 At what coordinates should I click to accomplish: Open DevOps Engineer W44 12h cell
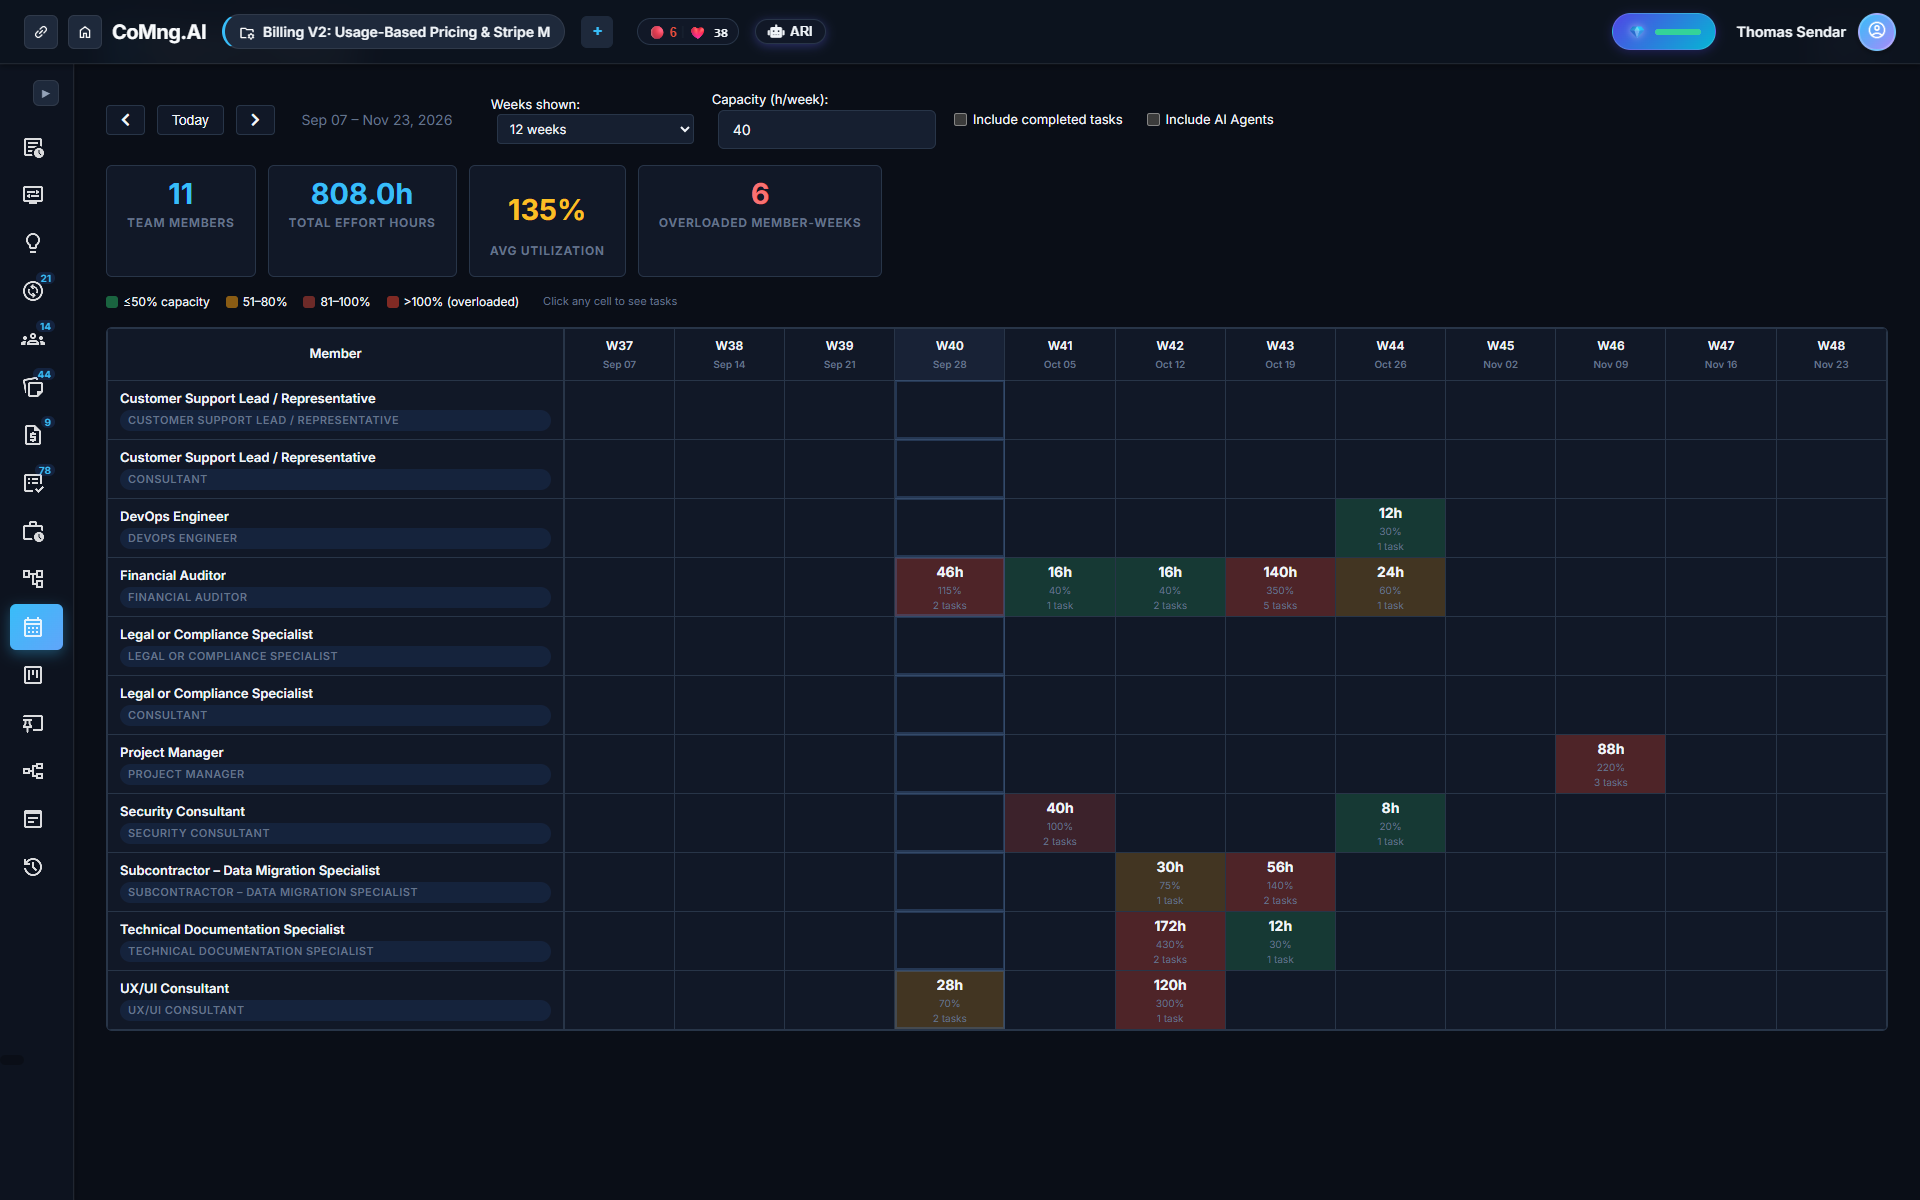[1390, 528]
